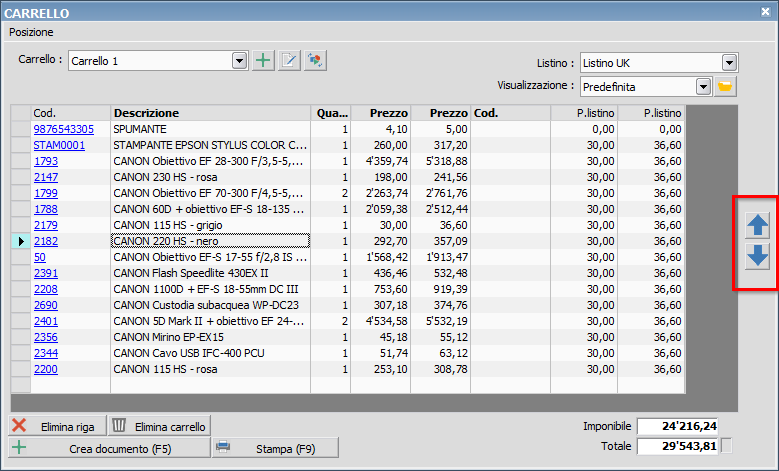Image resolution: width=779 pixels, height=471 pixels.
Task: Open product code 2208 link
Action: point(46,289)
